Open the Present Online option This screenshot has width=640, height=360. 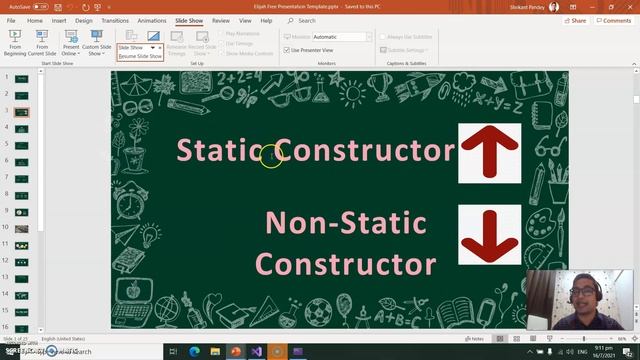click(71, 42)
